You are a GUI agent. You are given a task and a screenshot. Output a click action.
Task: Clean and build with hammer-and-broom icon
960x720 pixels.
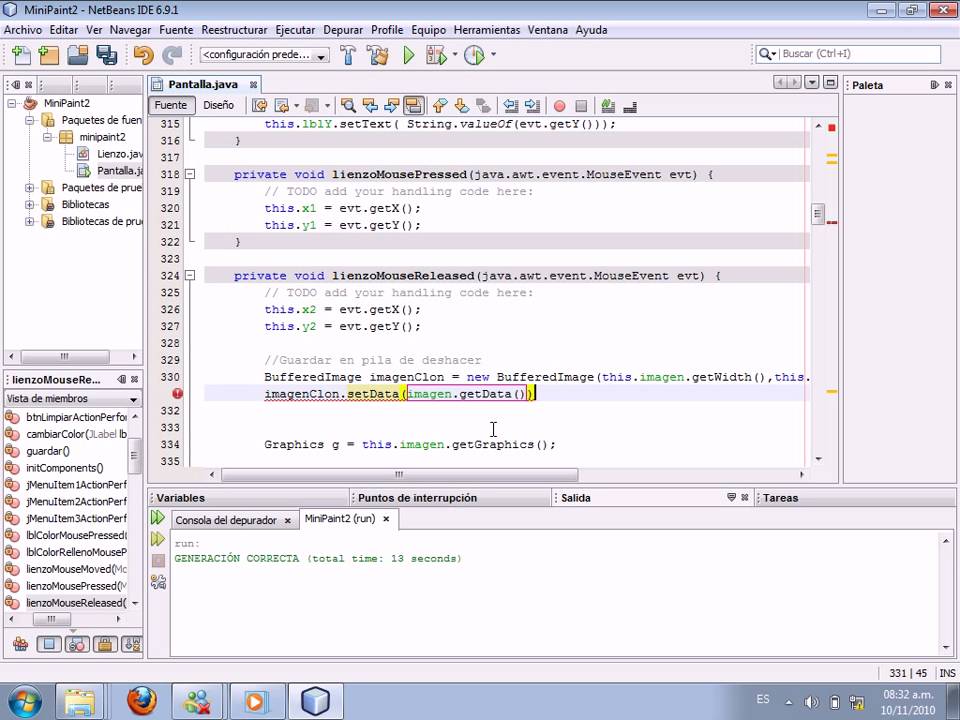378,55
